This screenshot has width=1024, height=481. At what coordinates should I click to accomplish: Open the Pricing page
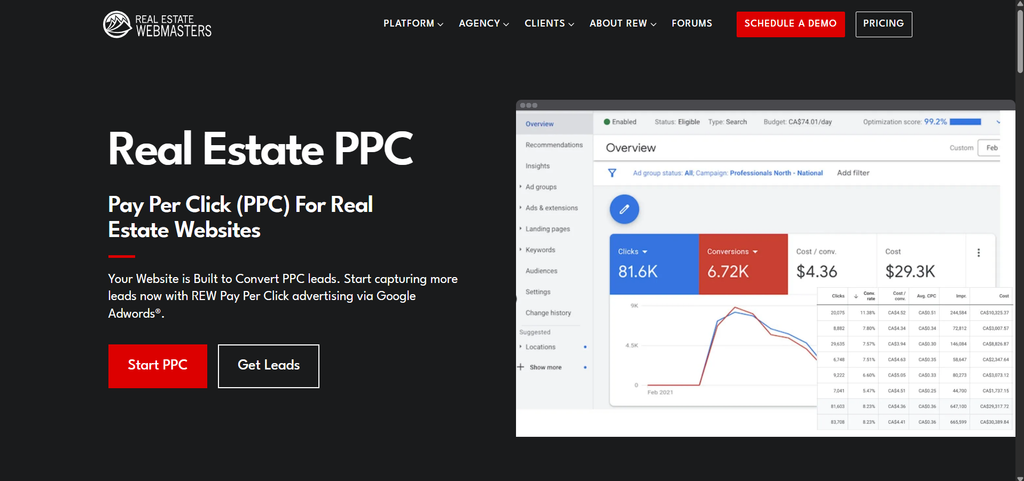coord(884,24)
